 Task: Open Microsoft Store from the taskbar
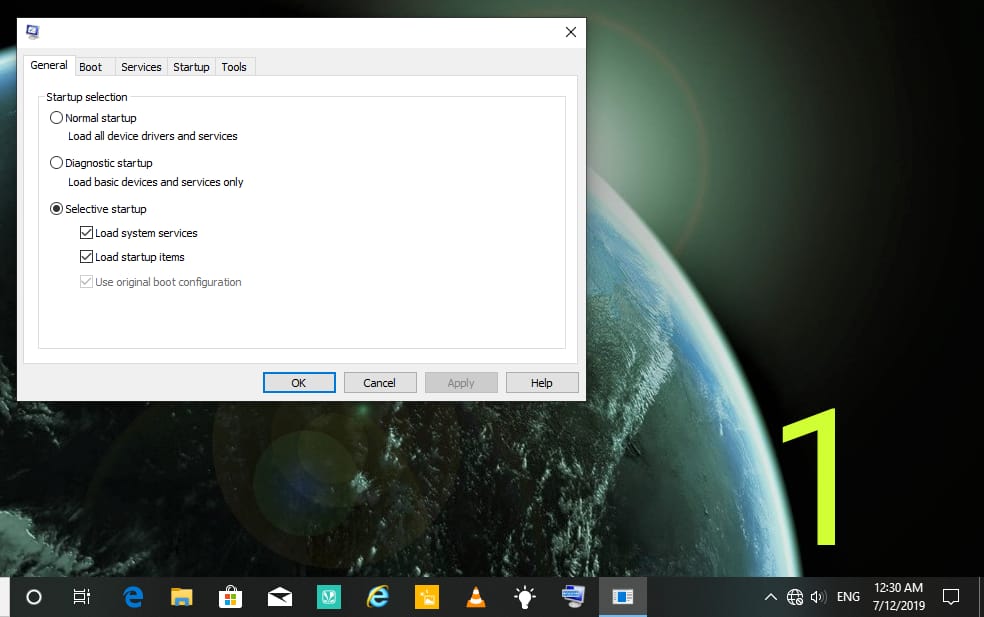(230, 597)
